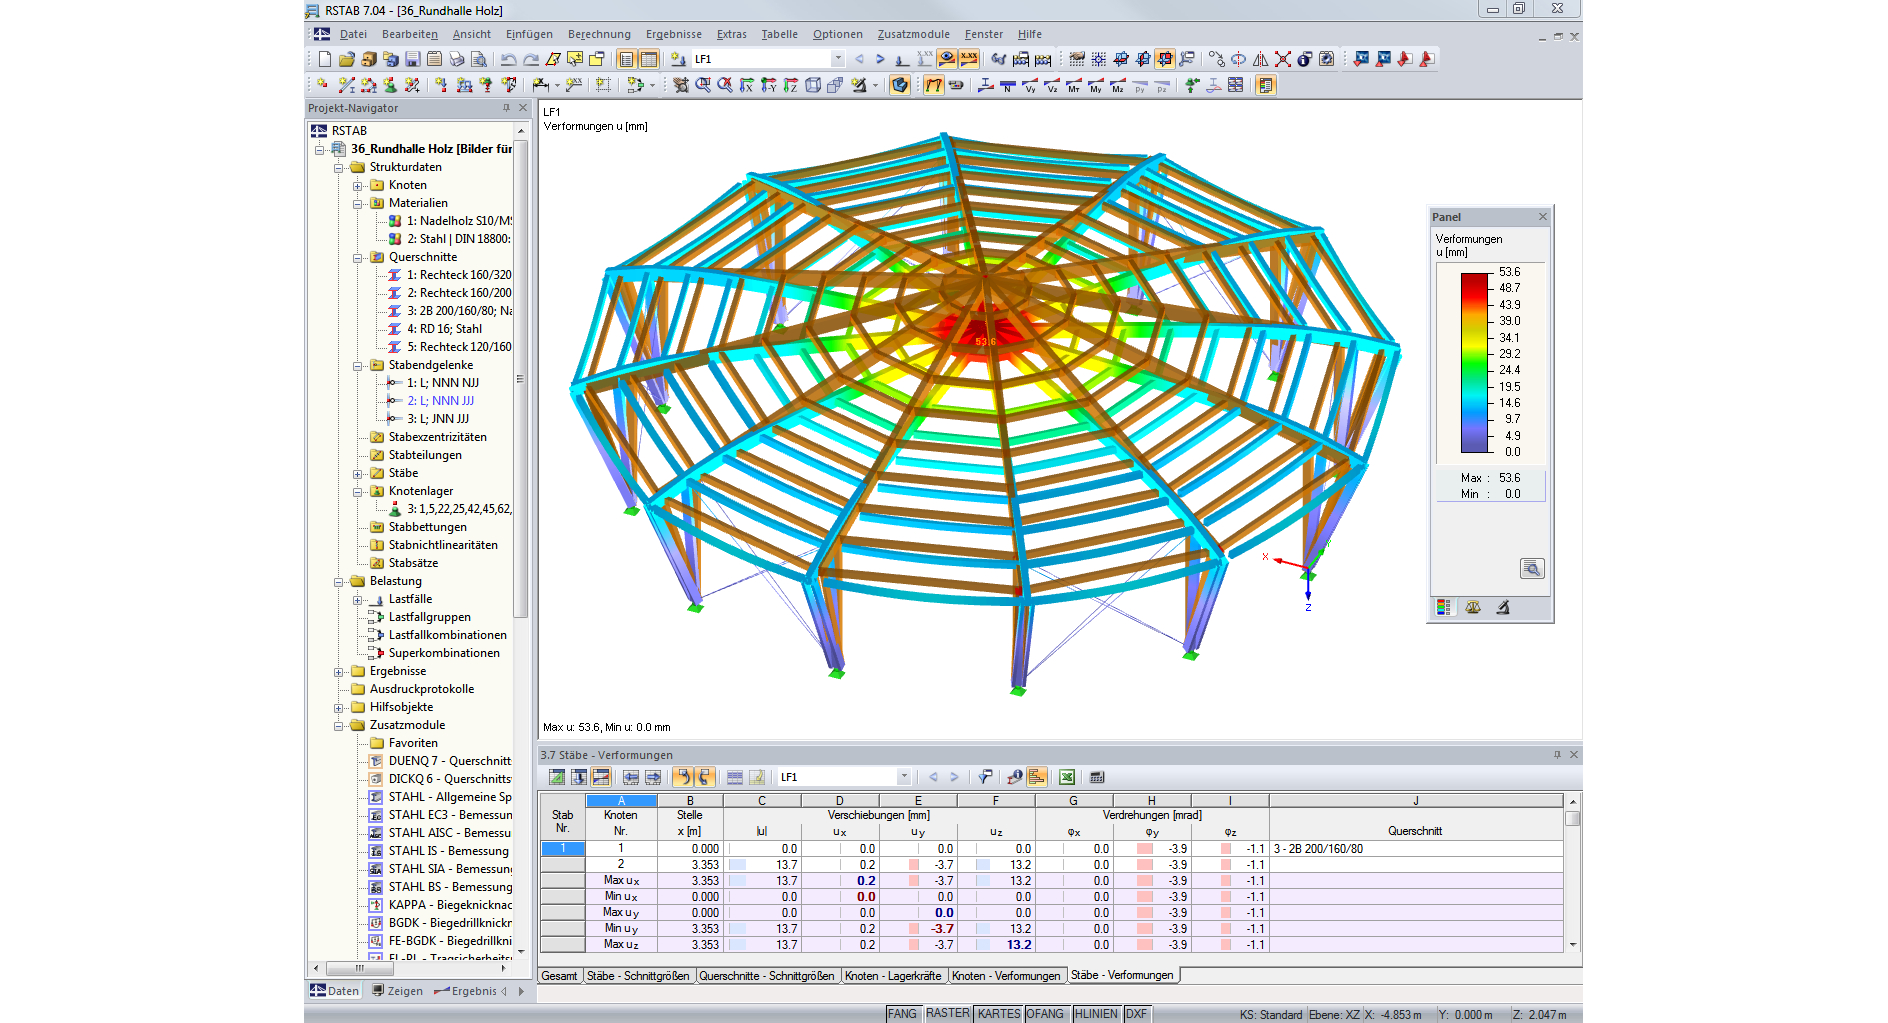Toggle FANG in the status bar

902,1014
